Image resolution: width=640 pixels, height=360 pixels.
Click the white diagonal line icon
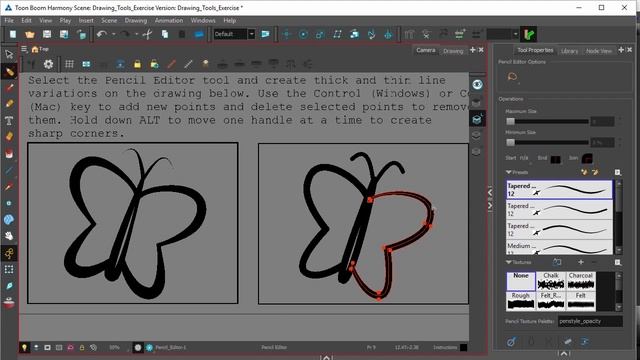188,64
